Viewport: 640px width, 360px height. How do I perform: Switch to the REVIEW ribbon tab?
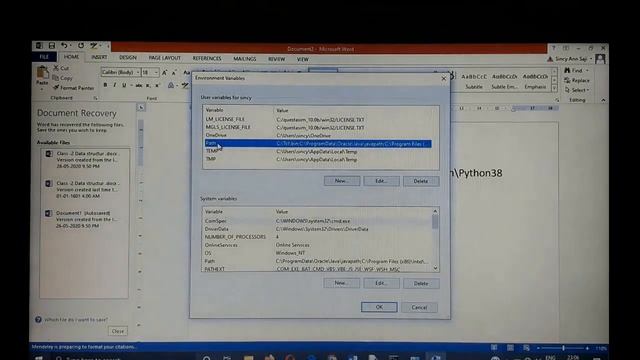pyautogui.click(x=276, y=59)
